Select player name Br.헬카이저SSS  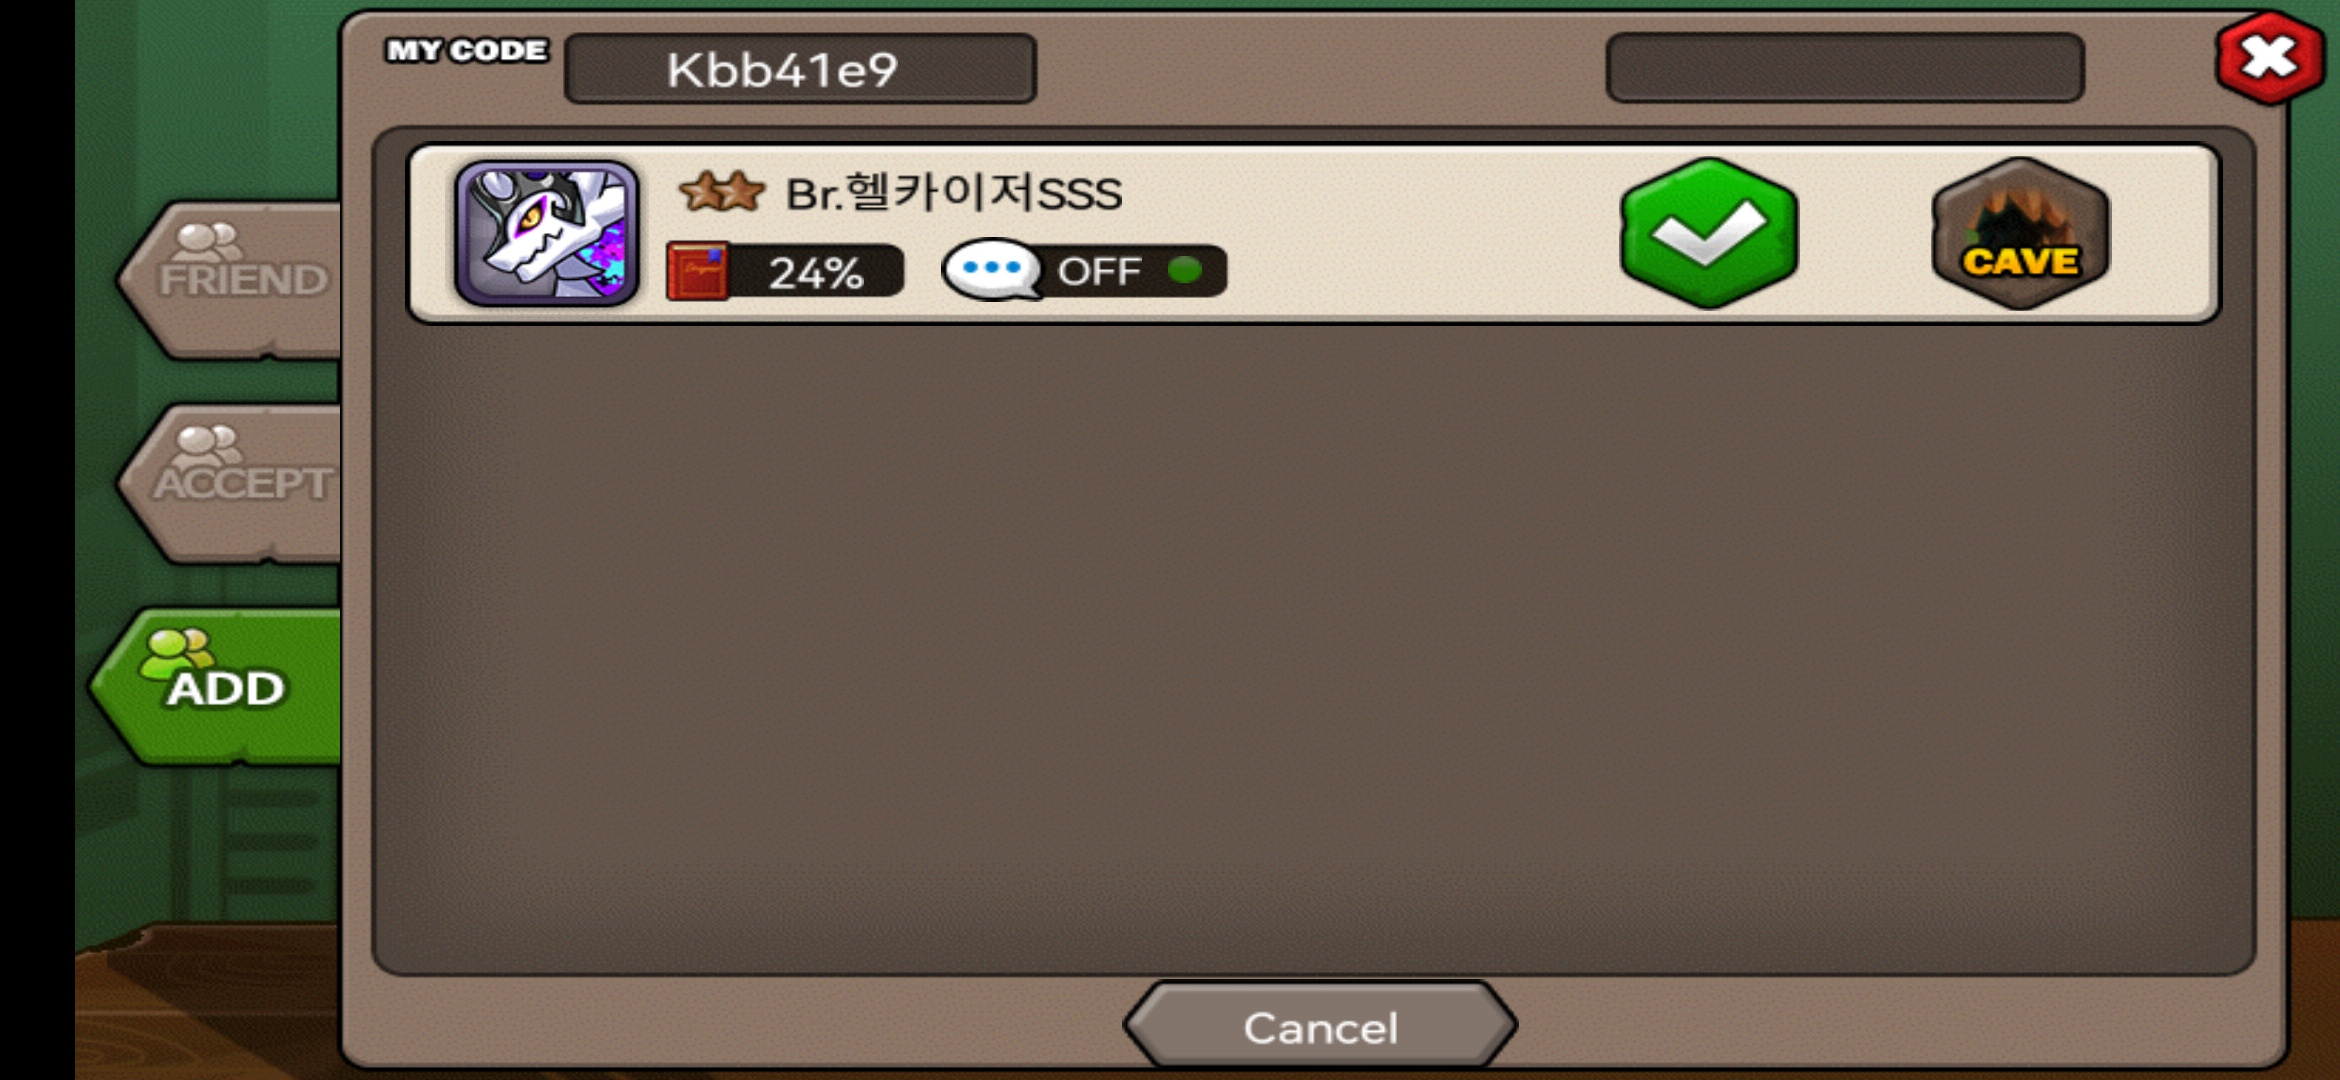(953, 193)
